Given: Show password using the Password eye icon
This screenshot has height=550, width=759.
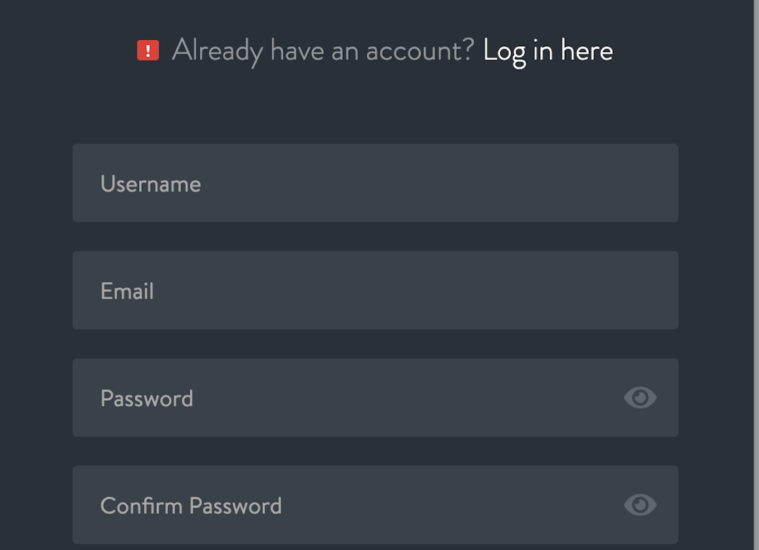Looking at the screenshot, I should [x=640, y=398].
